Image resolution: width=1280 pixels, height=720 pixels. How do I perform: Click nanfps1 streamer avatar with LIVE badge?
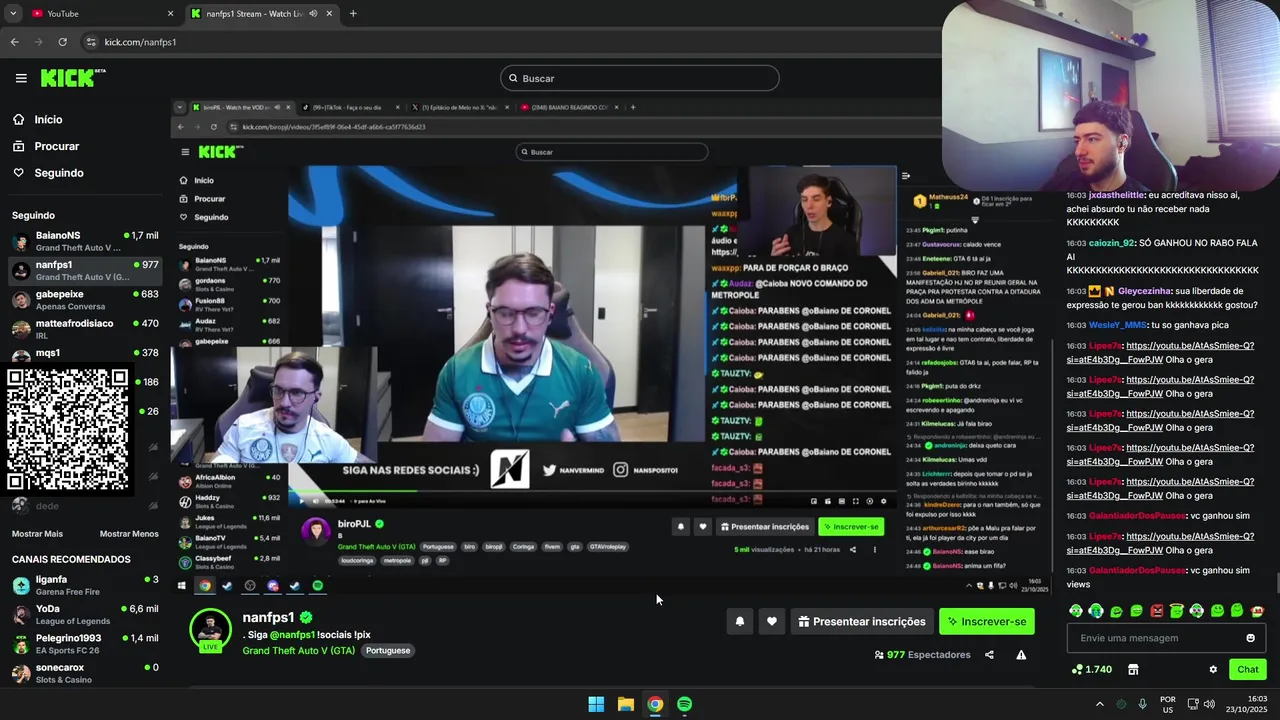tap(210, 630)
